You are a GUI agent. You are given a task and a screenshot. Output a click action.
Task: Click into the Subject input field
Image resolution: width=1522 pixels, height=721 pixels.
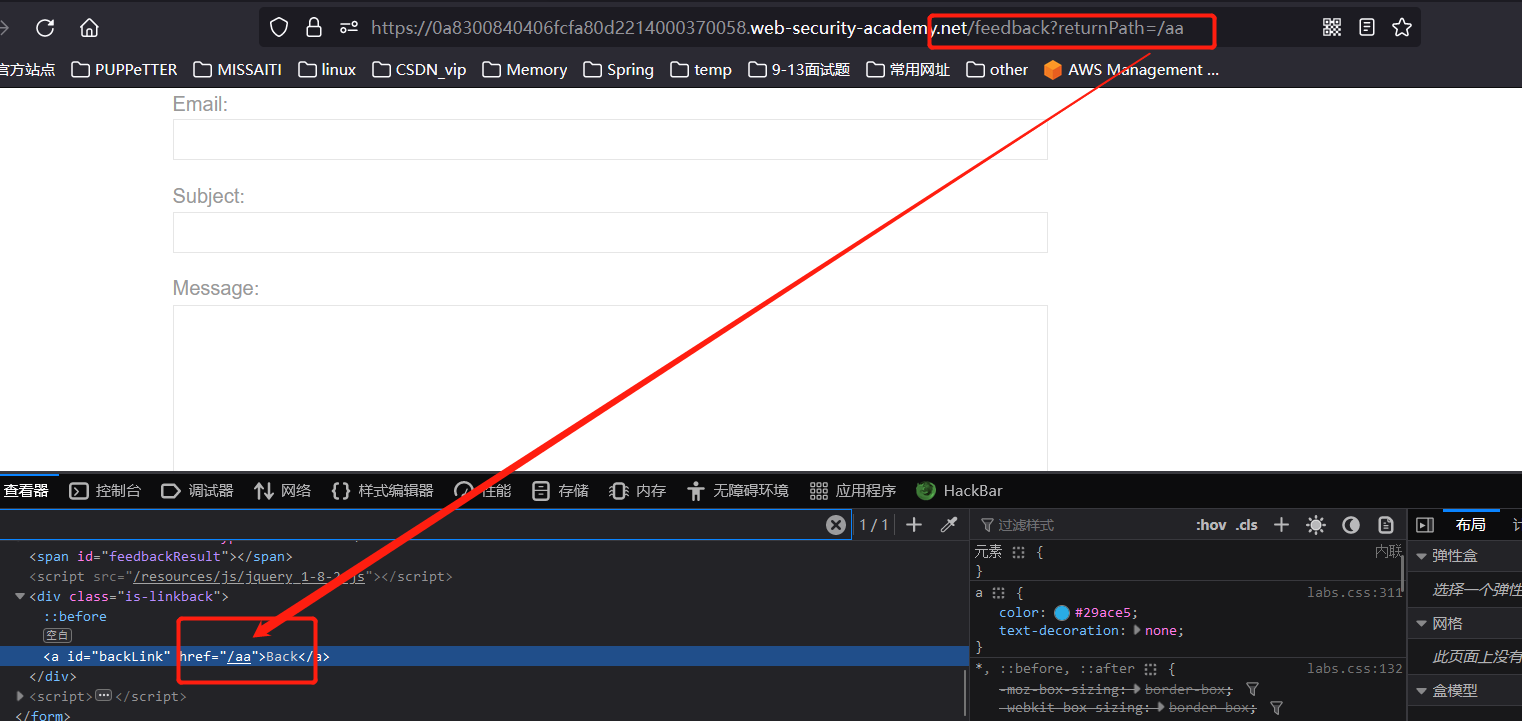[610, 232]
